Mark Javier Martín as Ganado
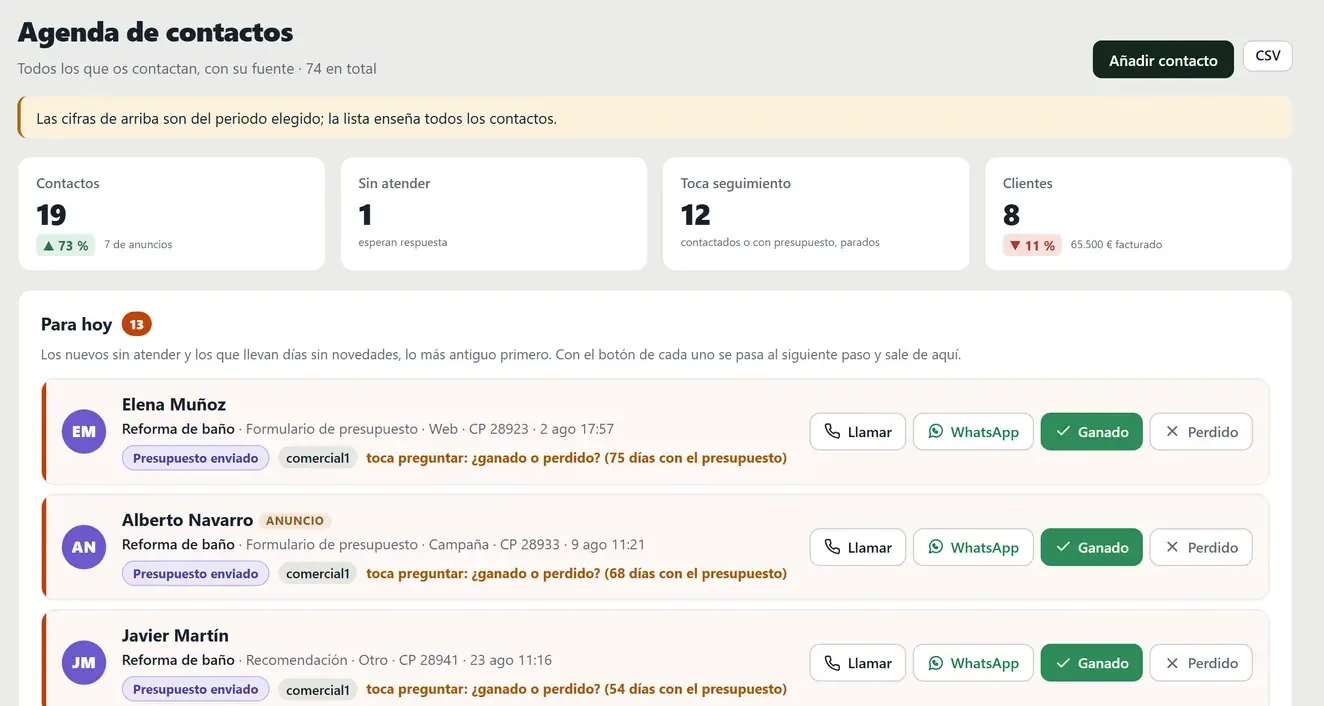The height and width of the screenshot is (706, 1324). (1092, 663)
